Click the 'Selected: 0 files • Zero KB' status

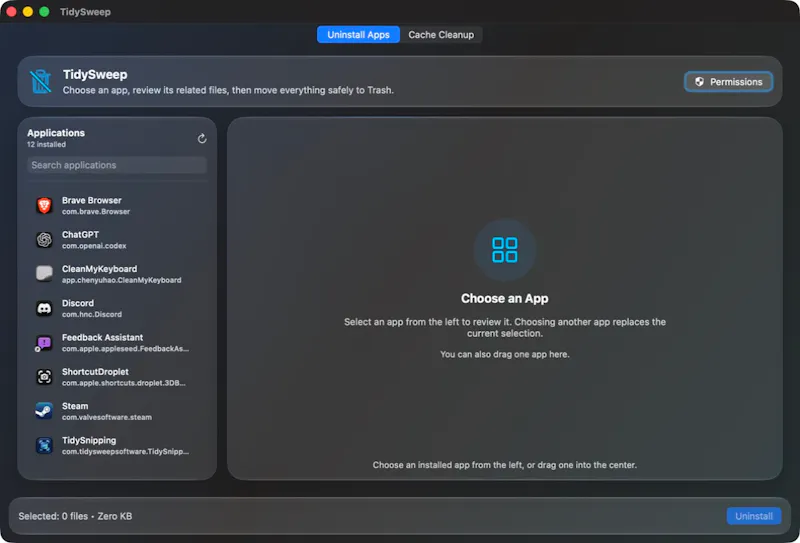[x=76, y=516]
